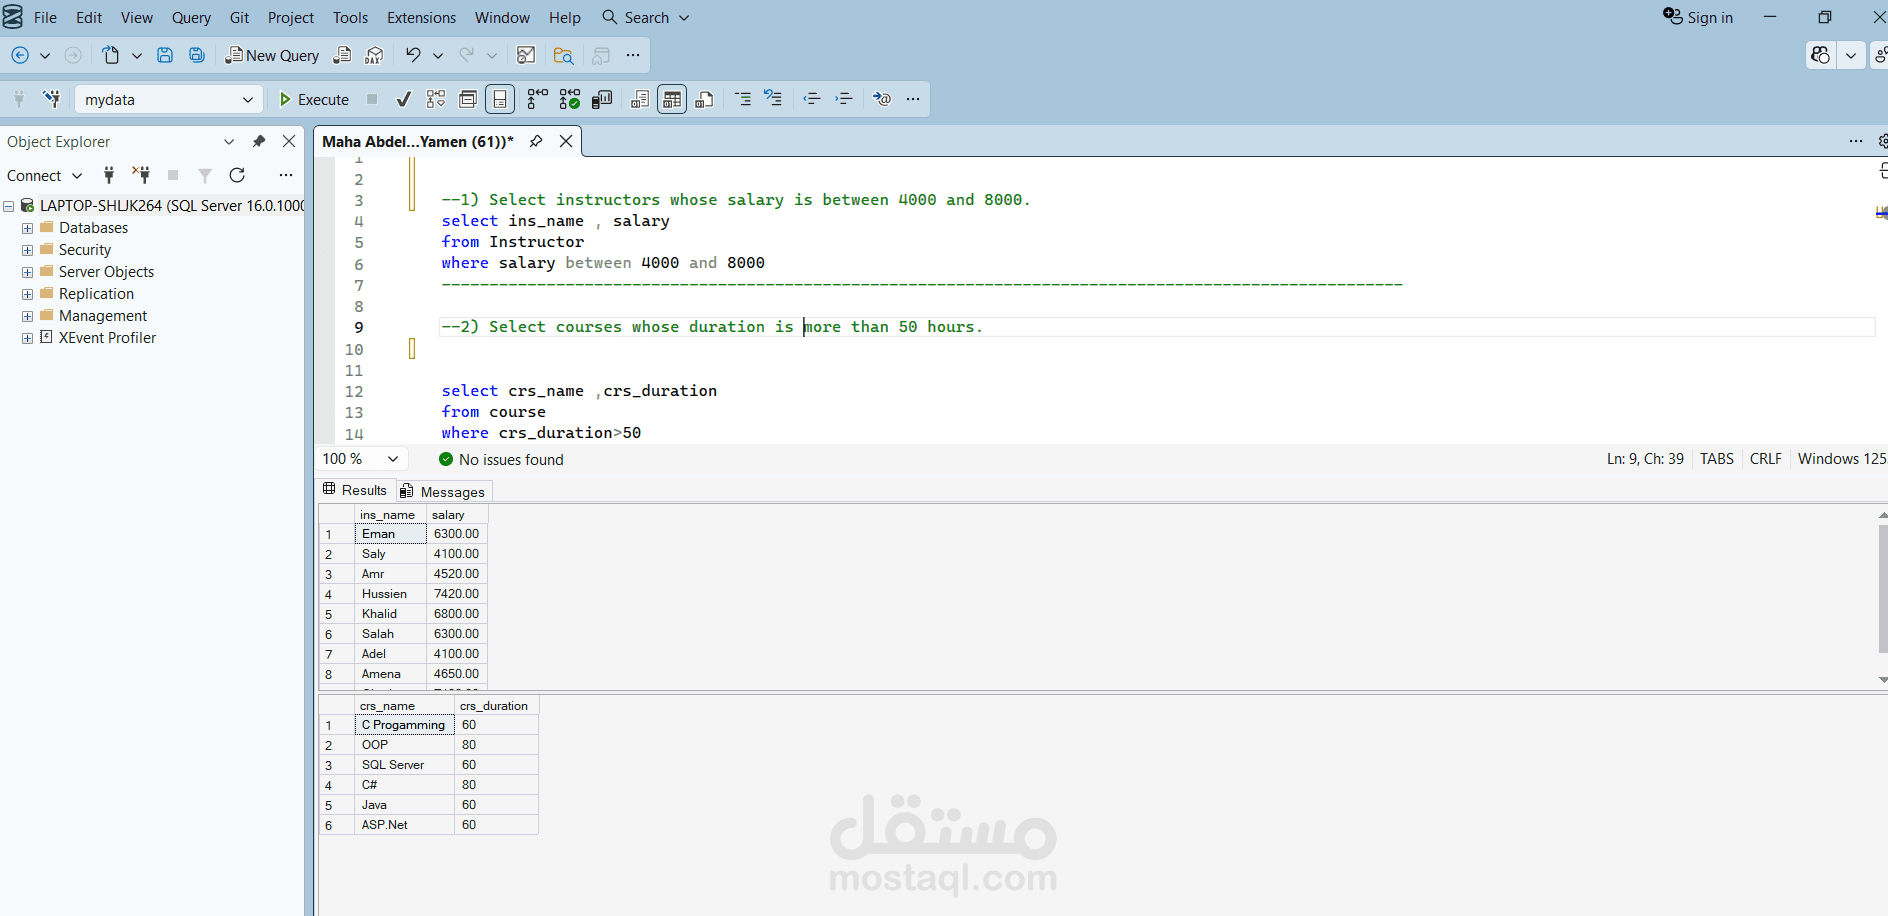The height and width of the screenshot is (916, 1888).
Task: Save the query with the Save icon
Action: coord(165,55)
